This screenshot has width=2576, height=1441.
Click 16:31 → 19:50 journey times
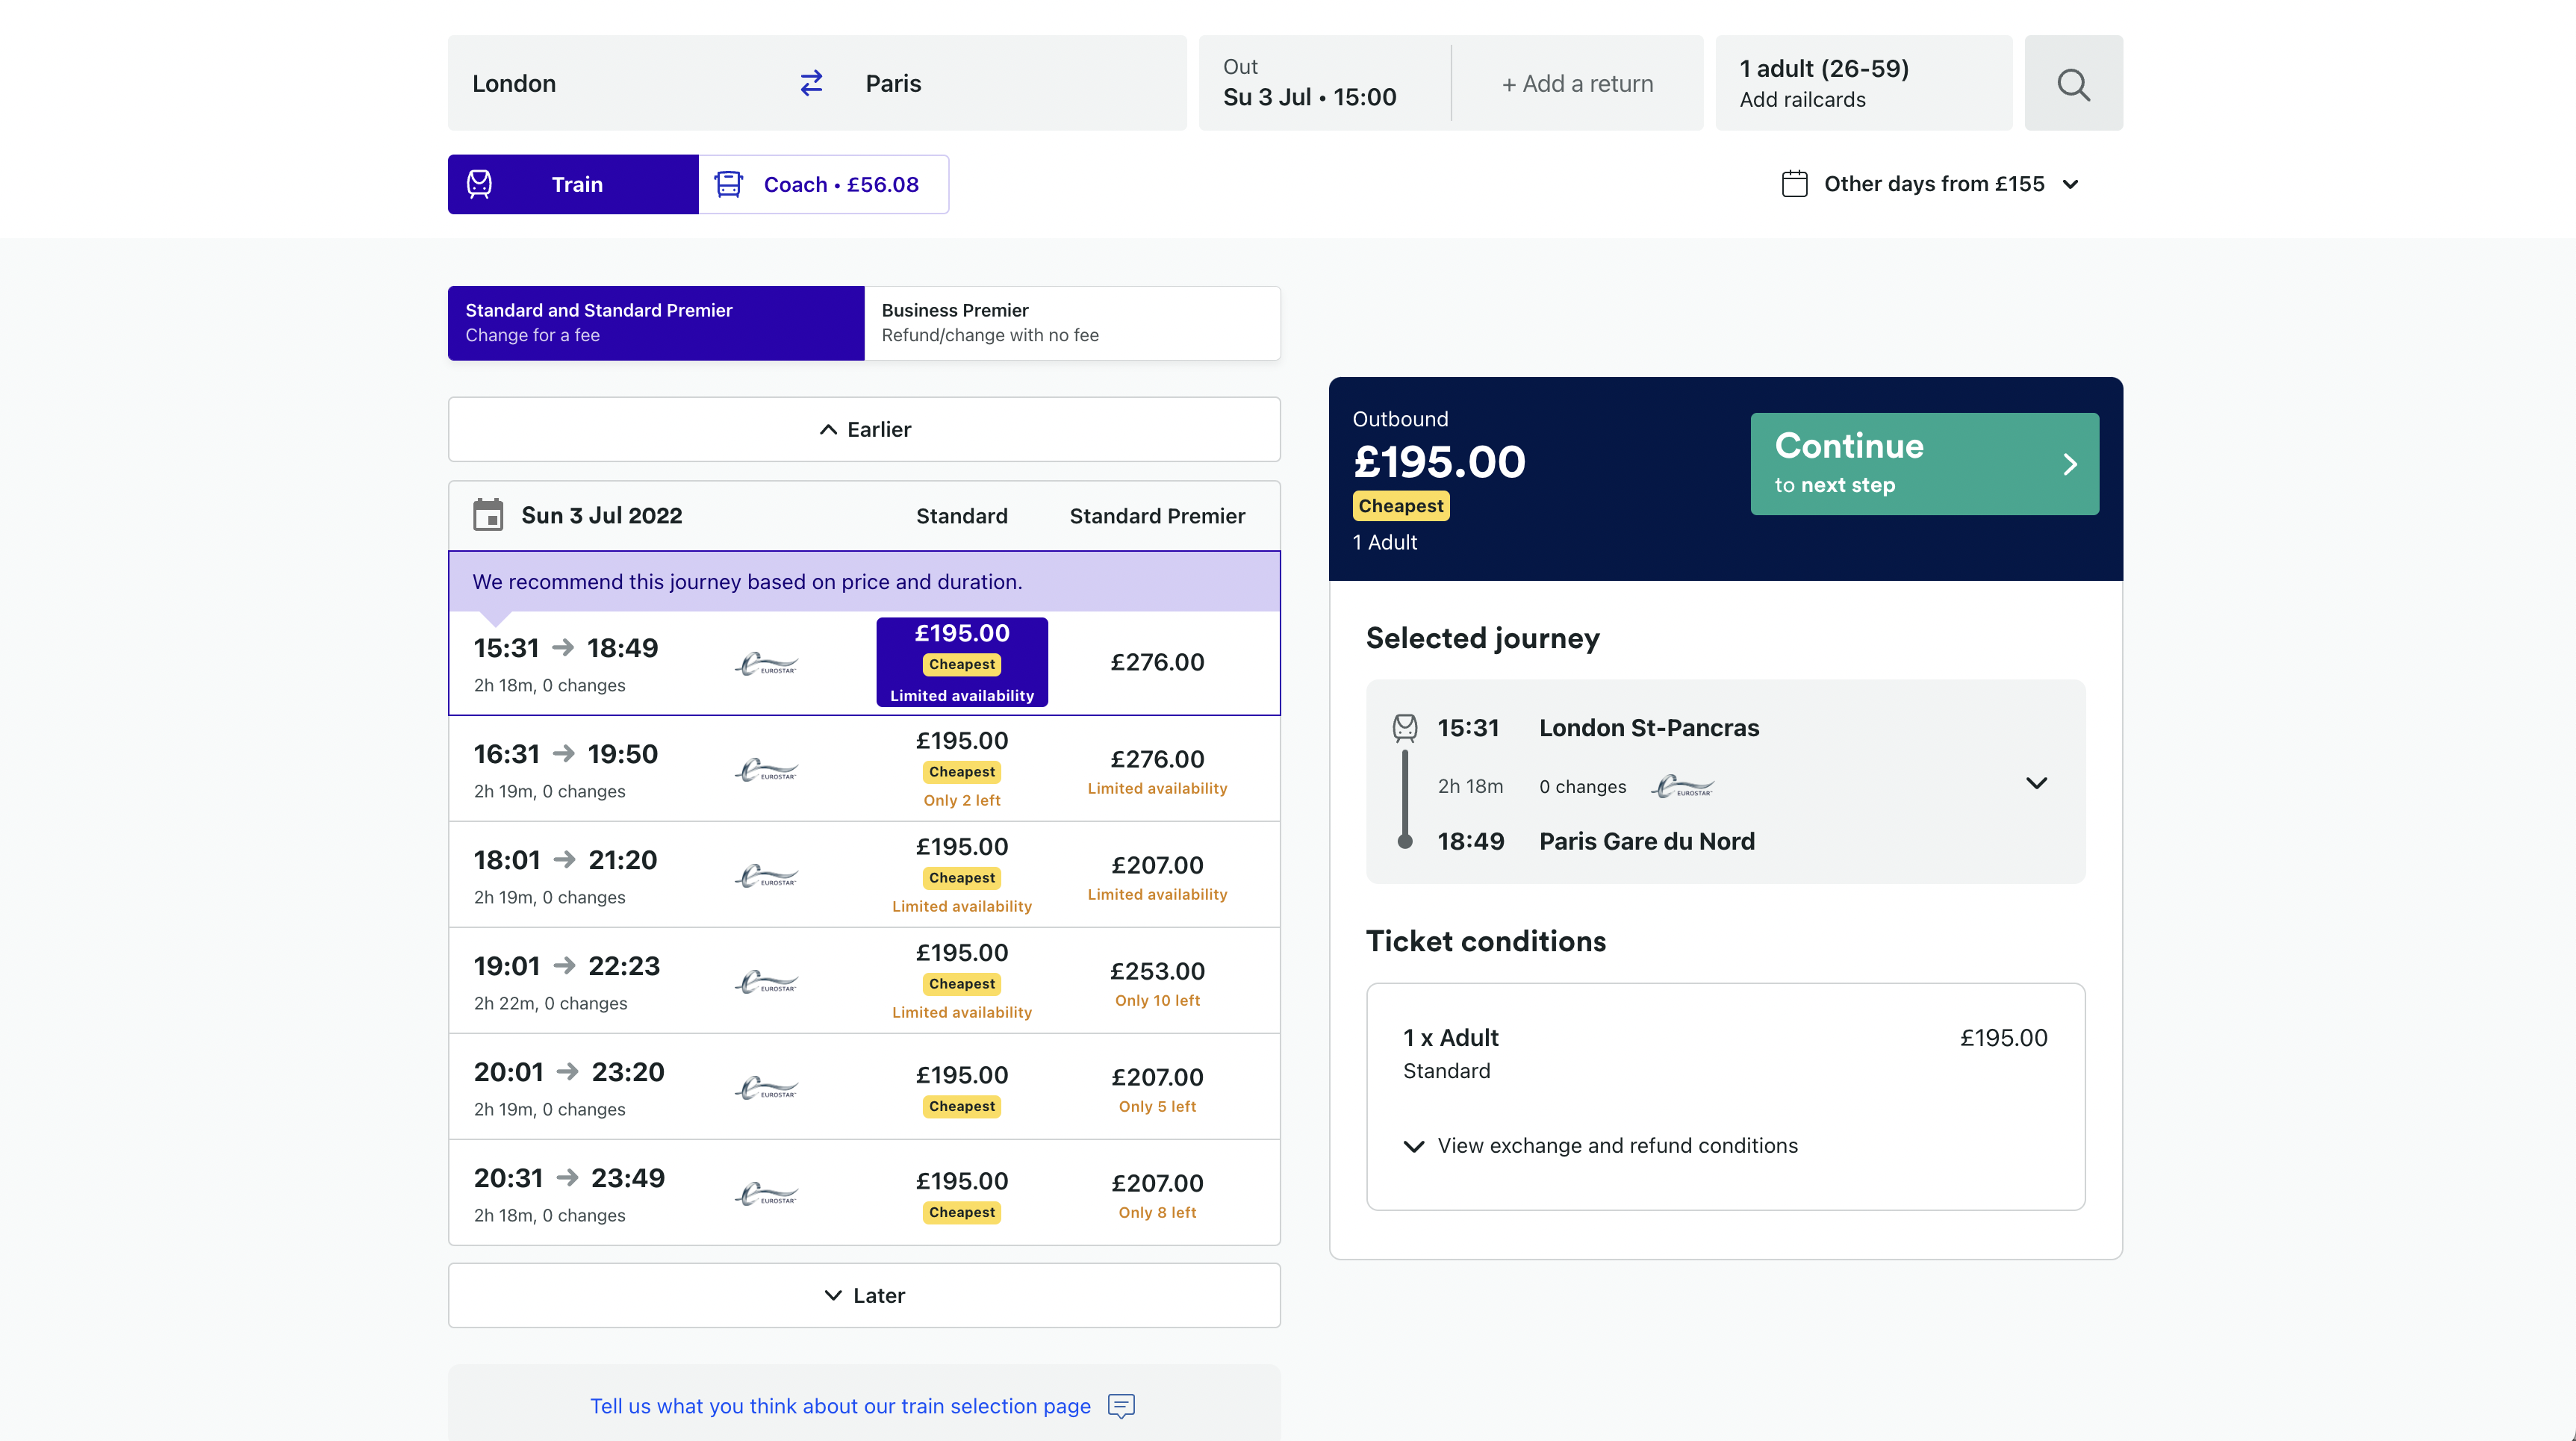click(x=566, y=754)
